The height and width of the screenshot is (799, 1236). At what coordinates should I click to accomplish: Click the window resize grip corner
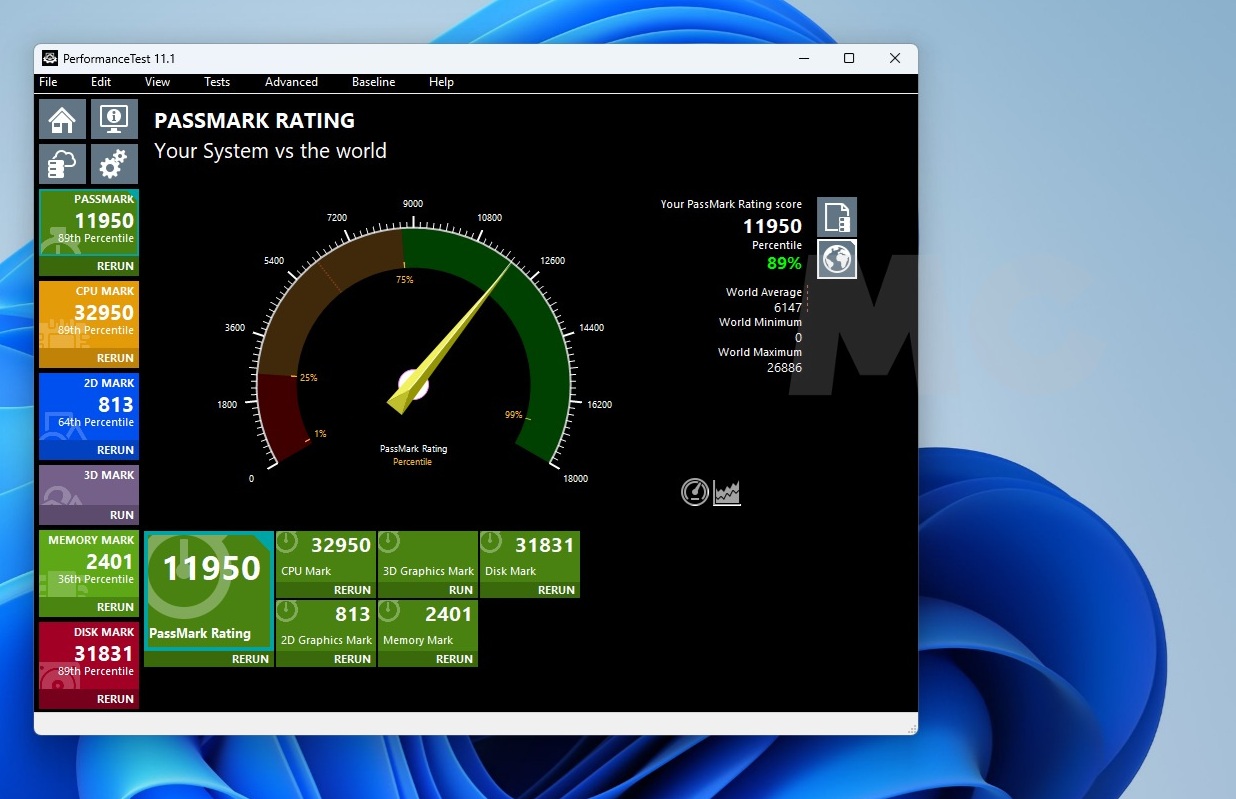click(x=911, y=729)
